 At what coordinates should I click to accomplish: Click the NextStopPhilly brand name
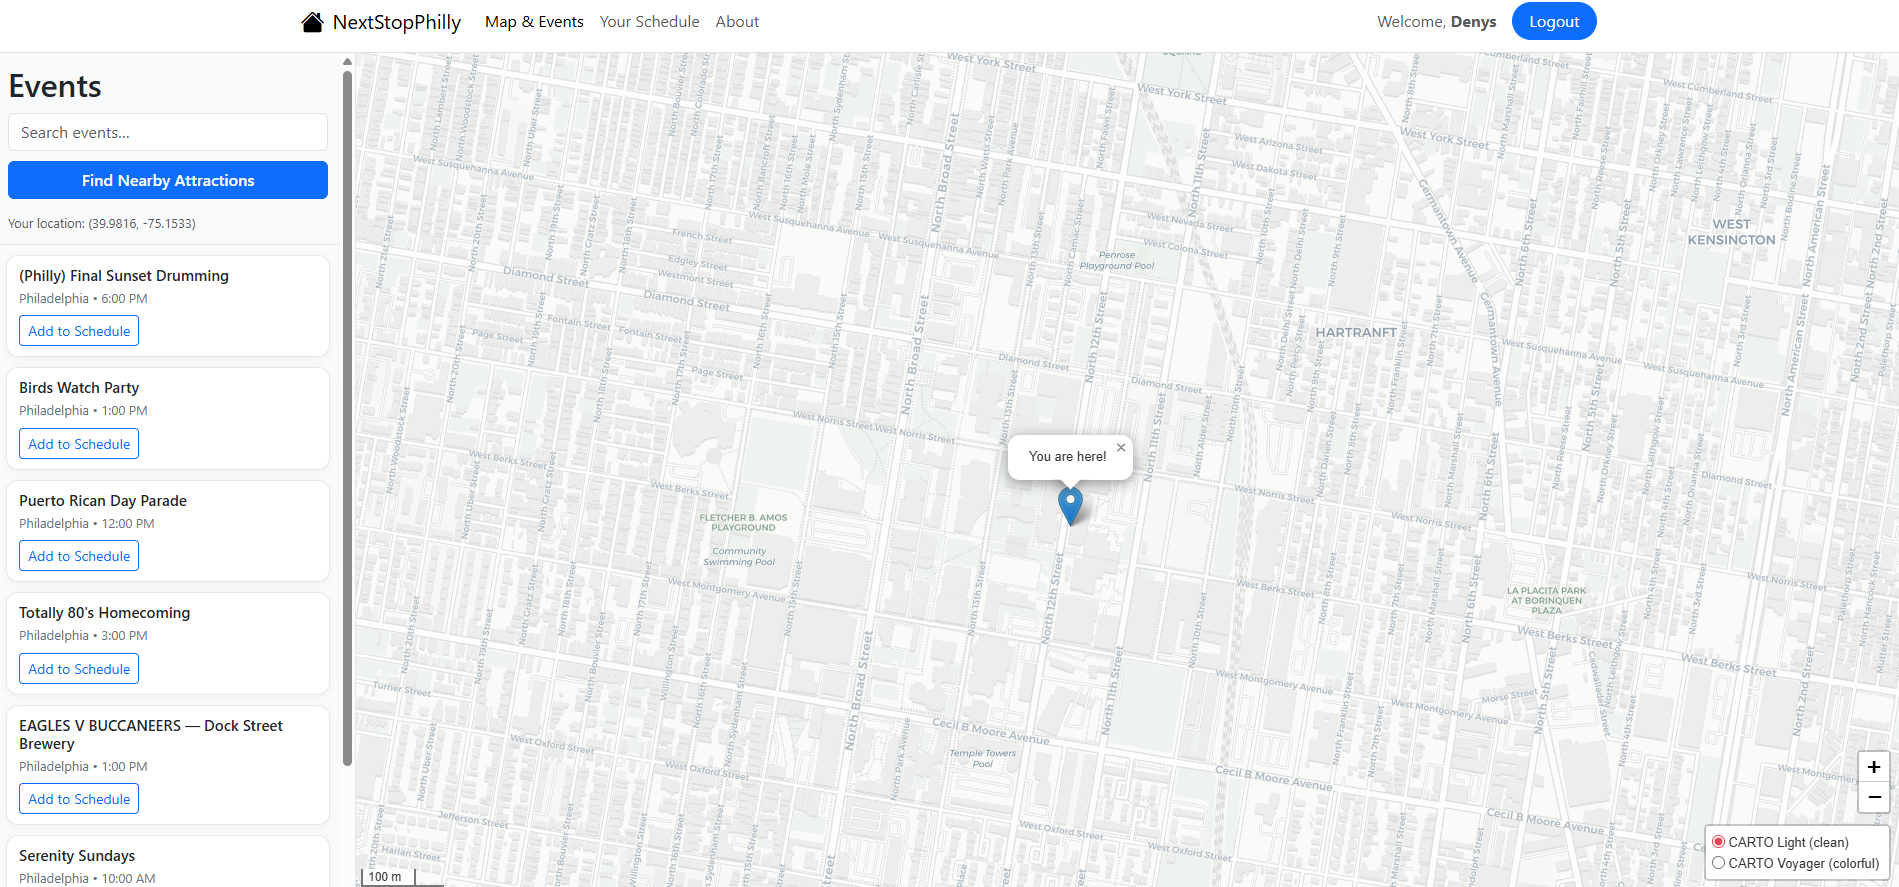[396, 22]
